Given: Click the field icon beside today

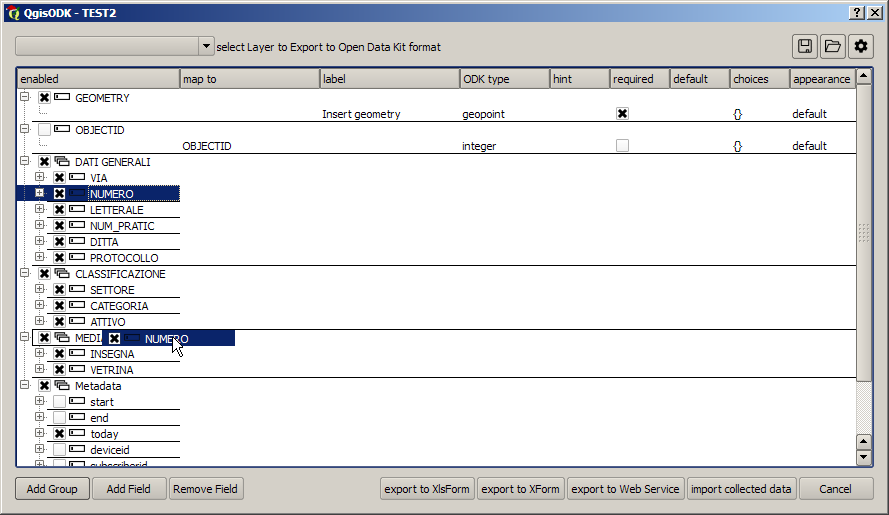Looking at the screenshot, I should [77, 433].
